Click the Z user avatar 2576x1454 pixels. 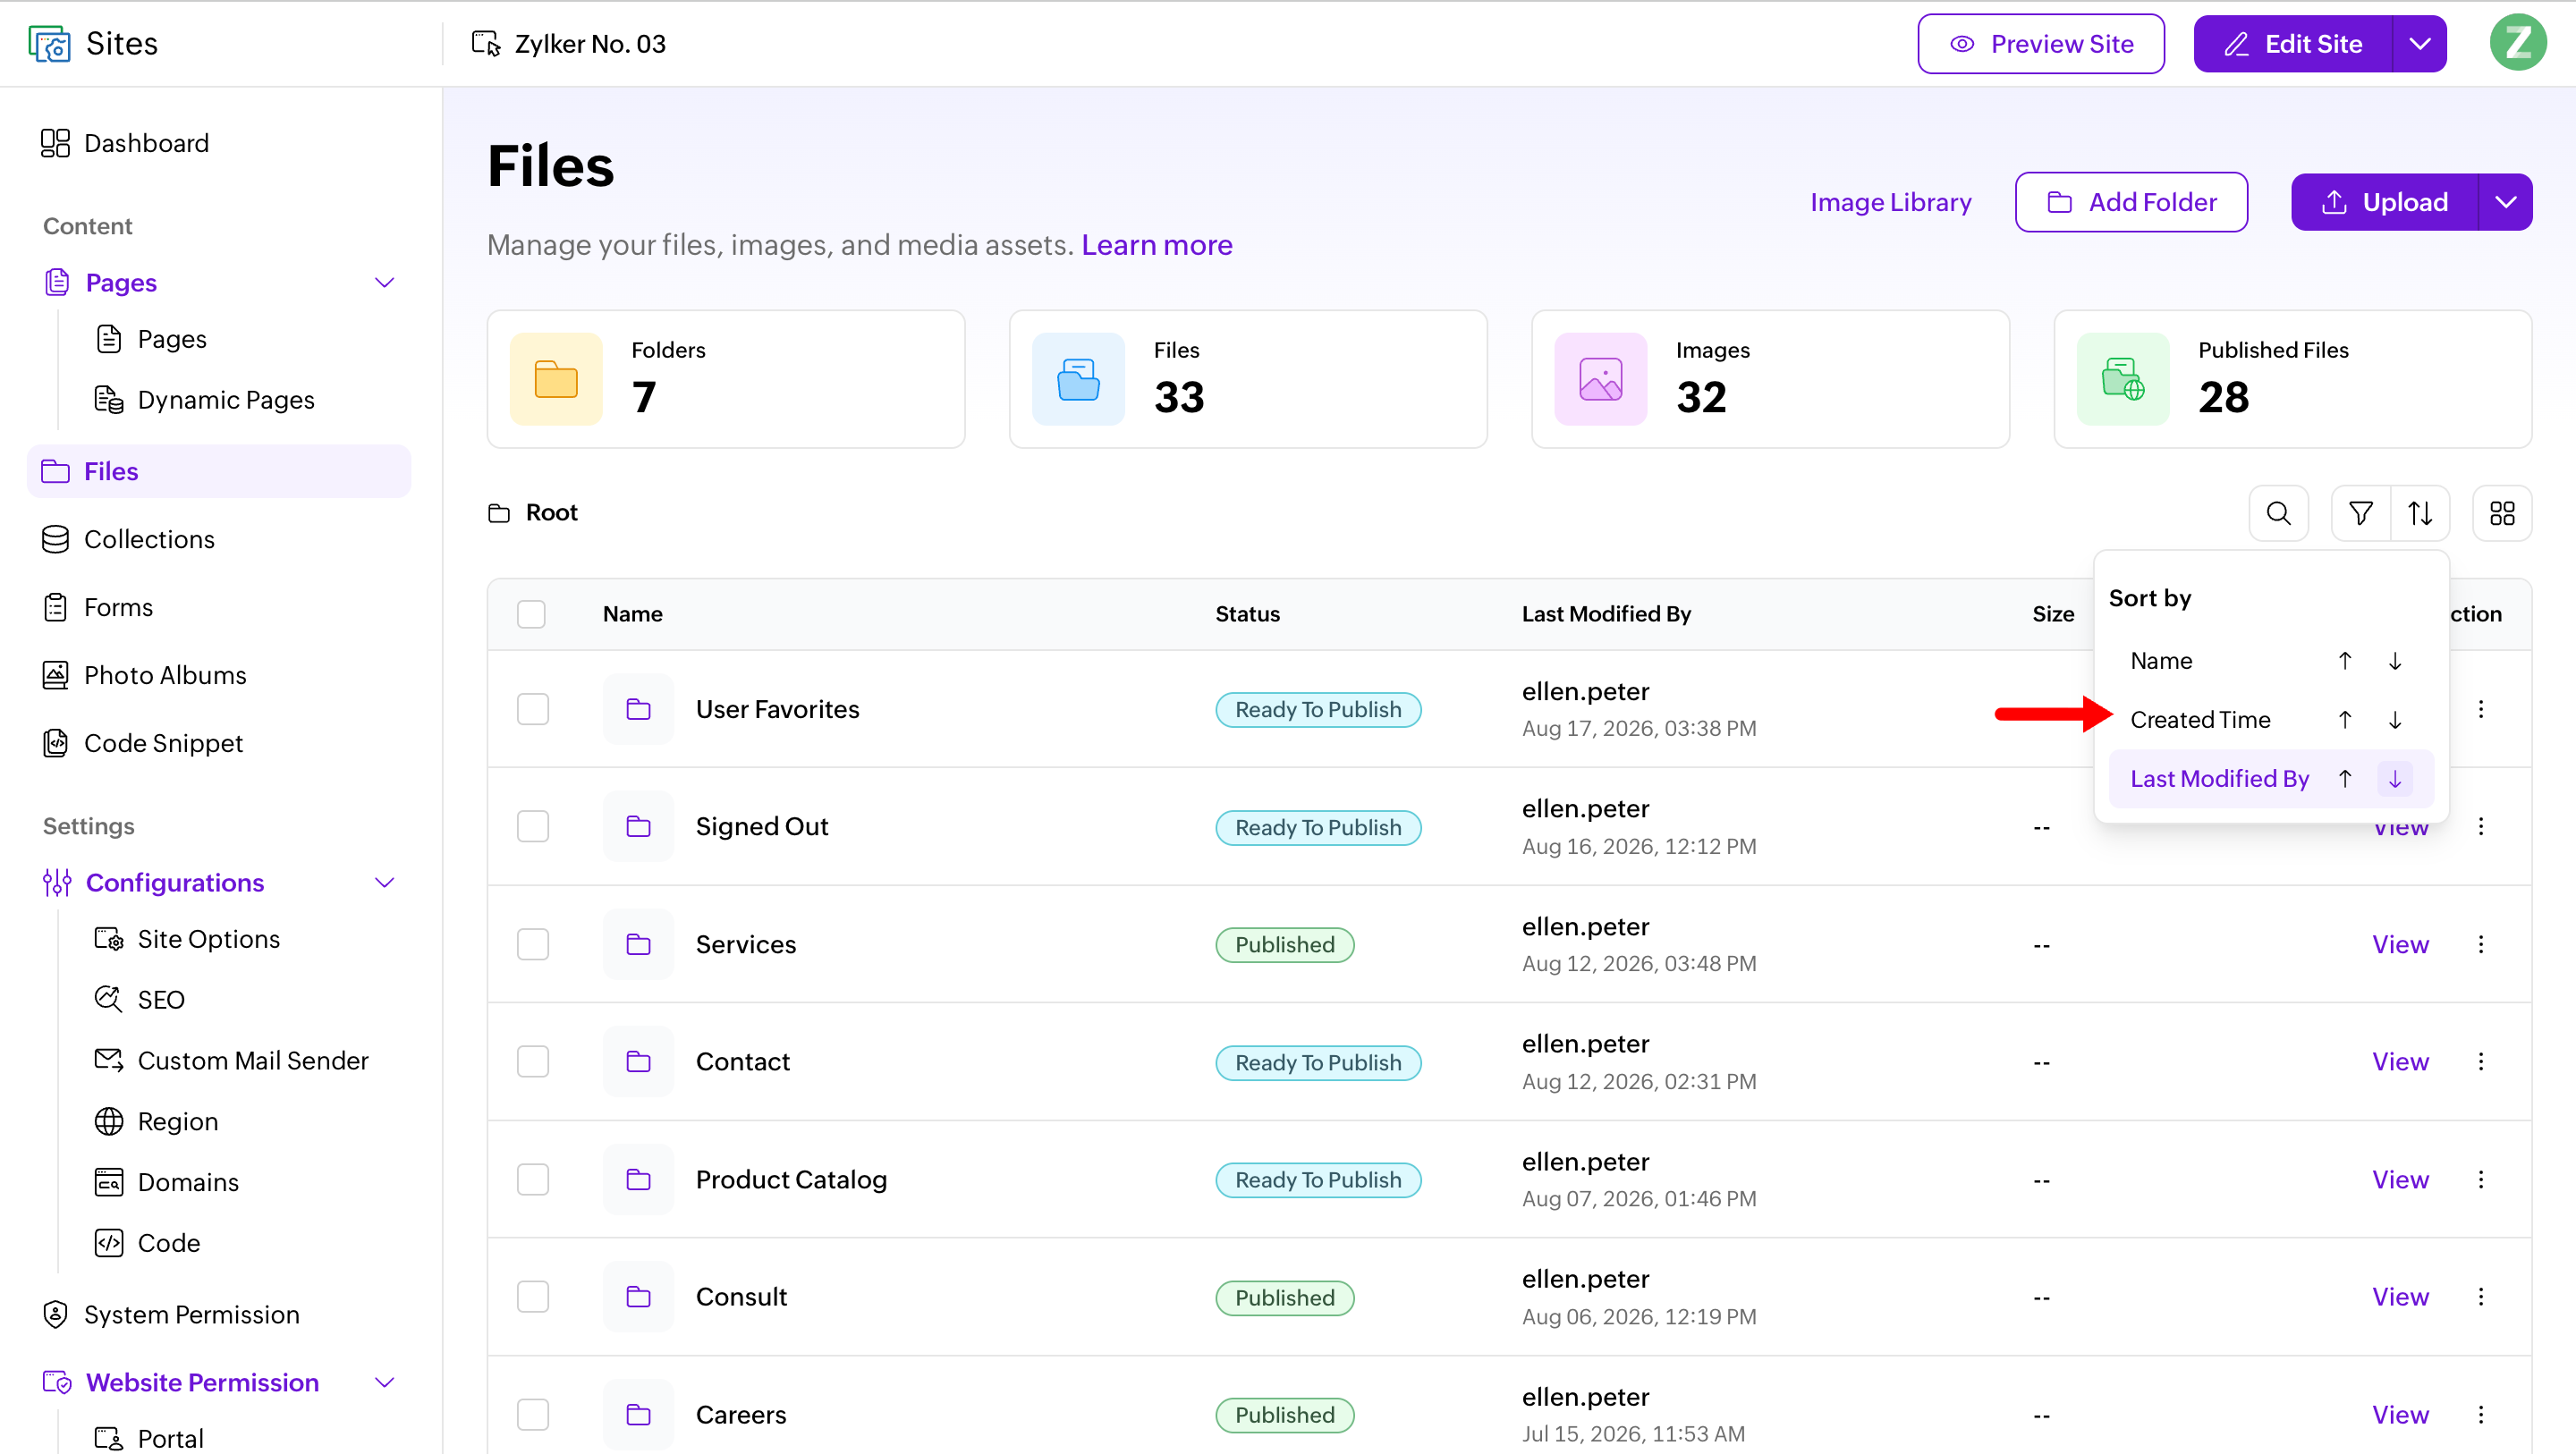click(x=2517, y=43)
